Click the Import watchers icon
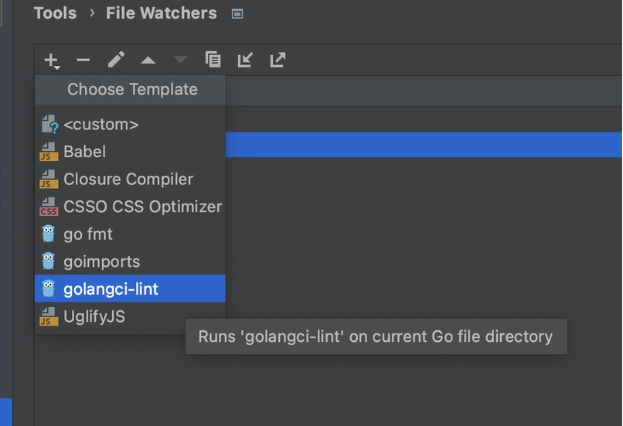Screen dimensions: 623x426 click(245, 61)
